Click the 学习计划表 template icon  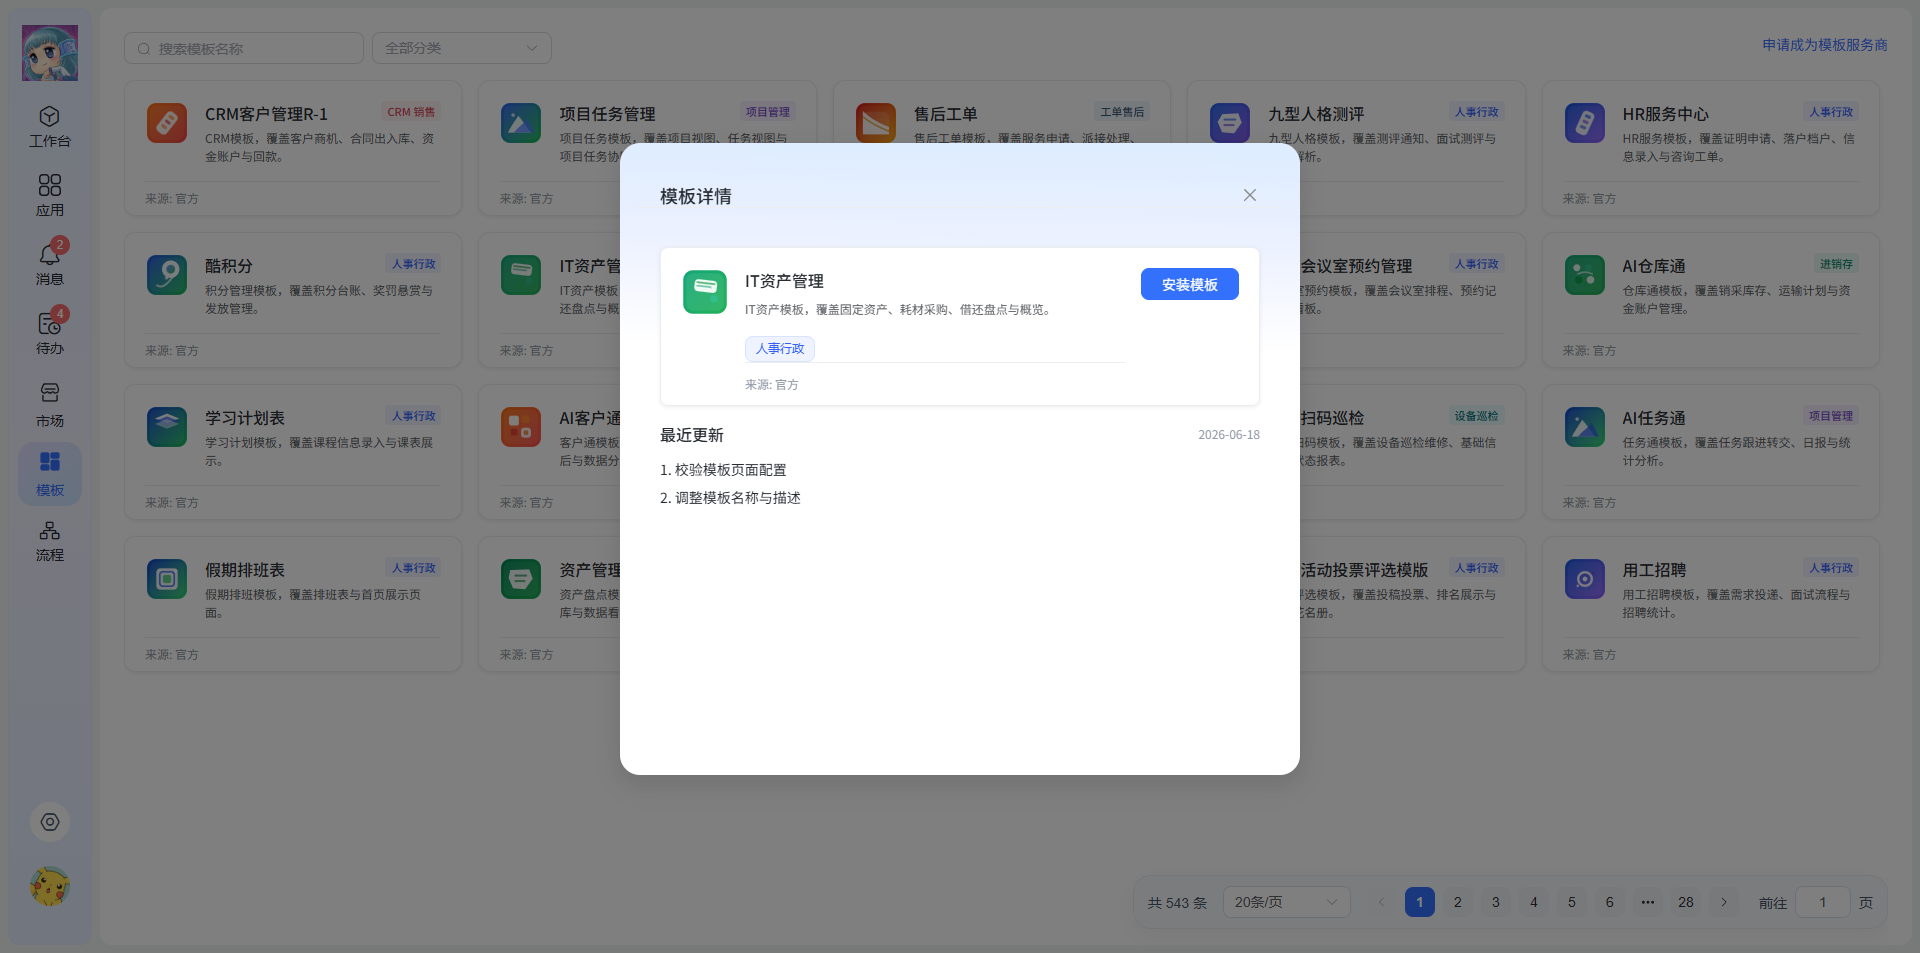point(167,427)
